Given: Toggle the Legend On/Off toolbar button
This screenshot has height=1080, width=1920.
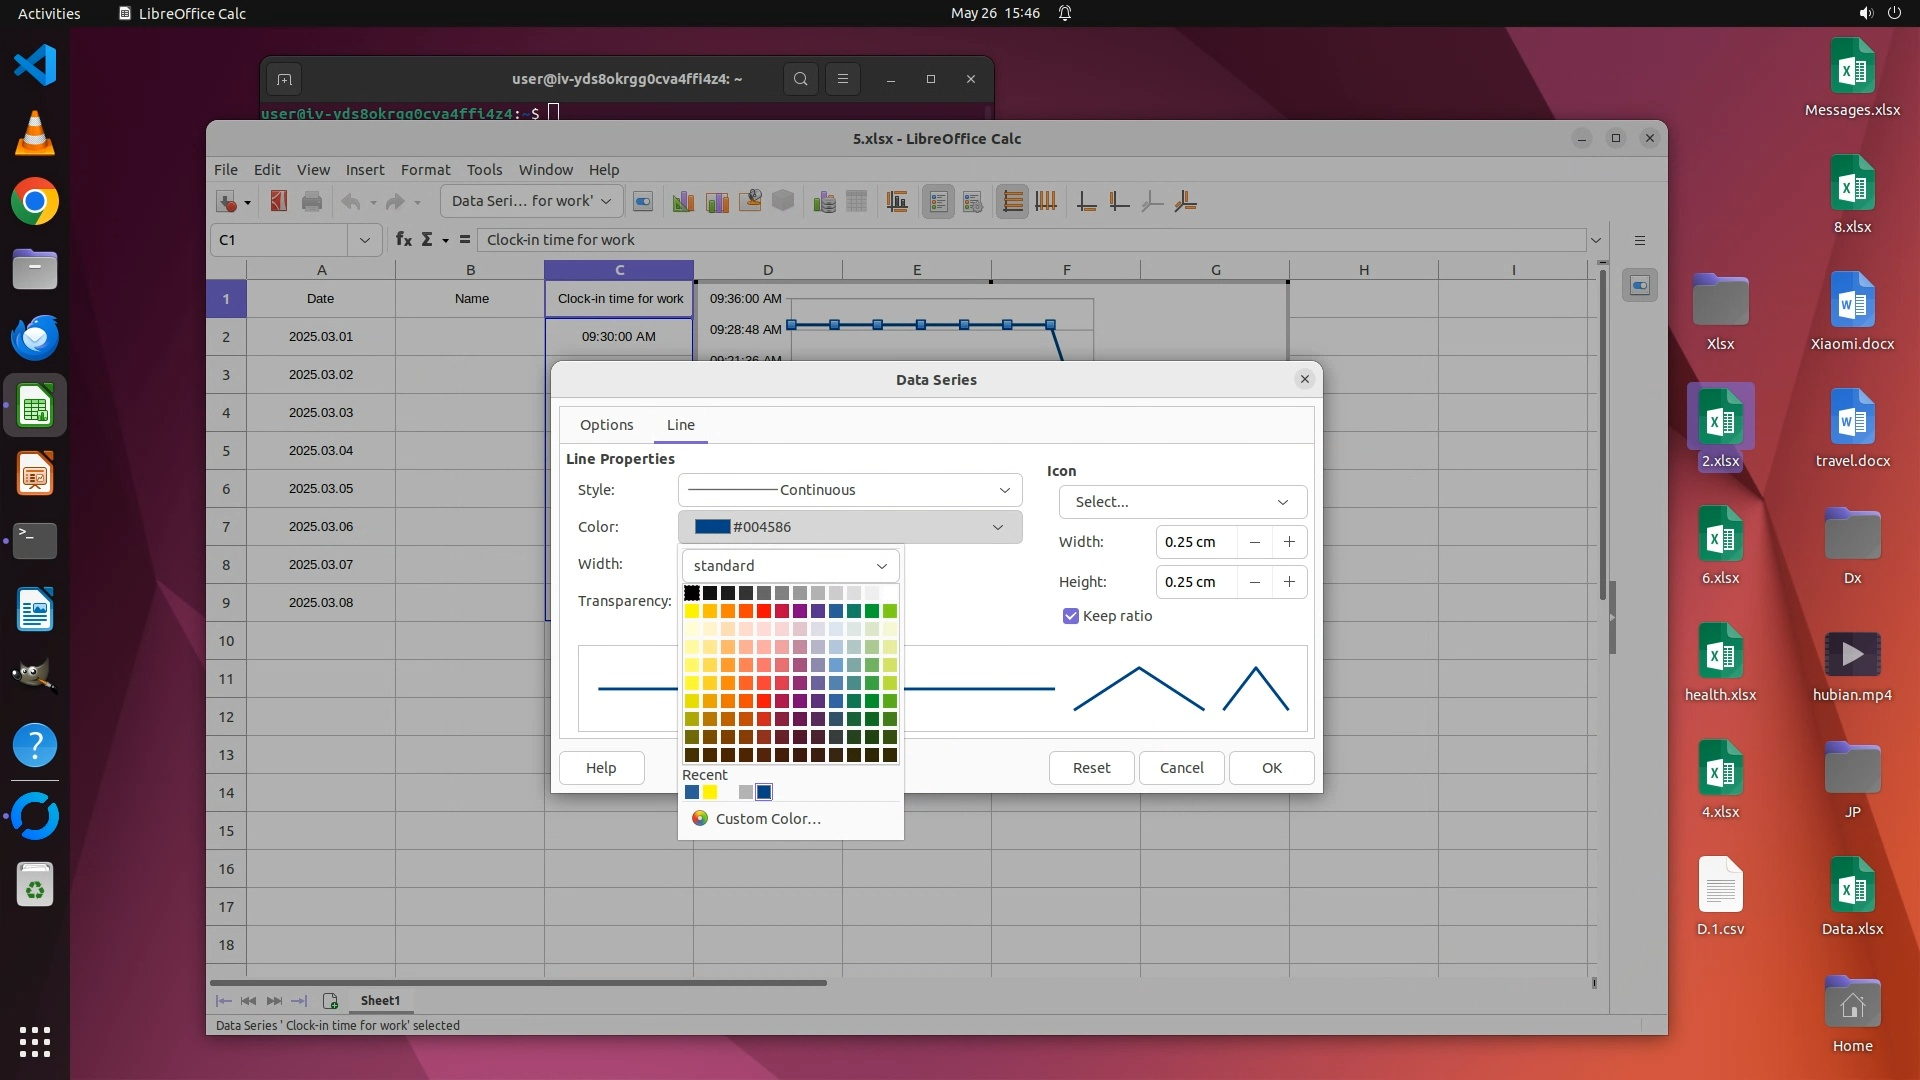Looking at the screenshot, I should click(x=938, y=202).
